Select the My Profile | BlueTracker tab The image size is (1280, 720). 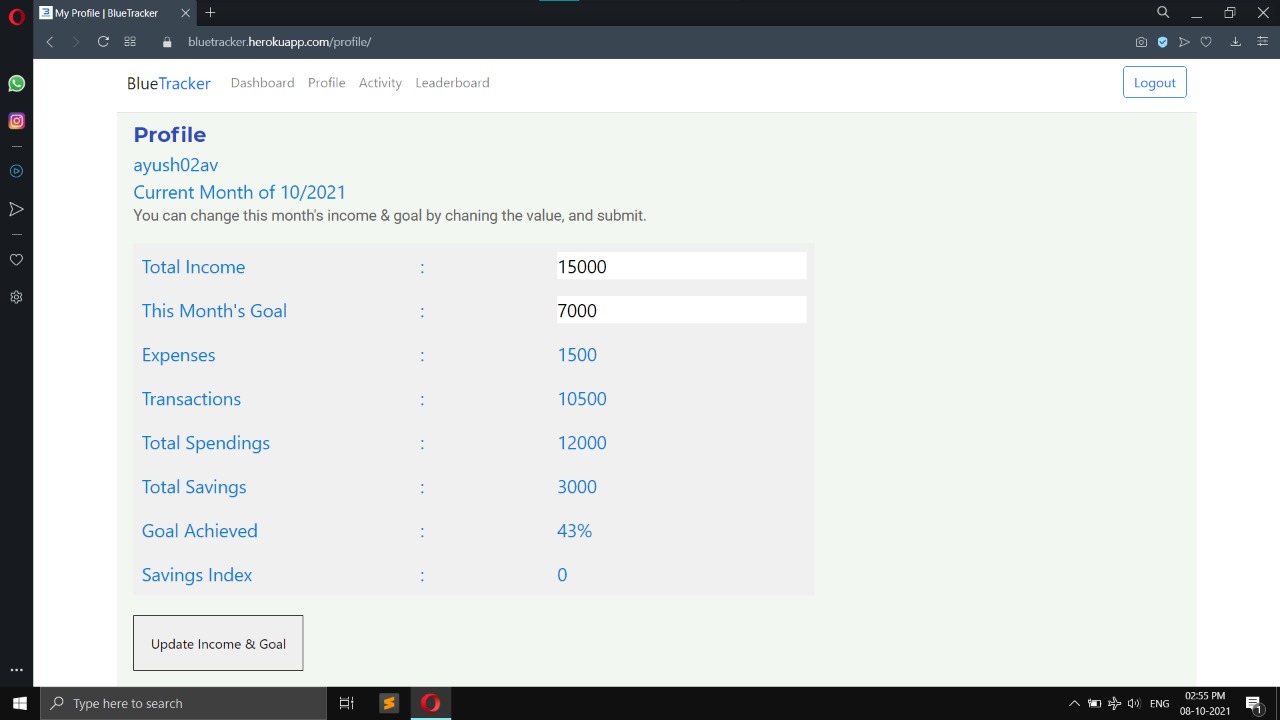[x=115, y=13]
